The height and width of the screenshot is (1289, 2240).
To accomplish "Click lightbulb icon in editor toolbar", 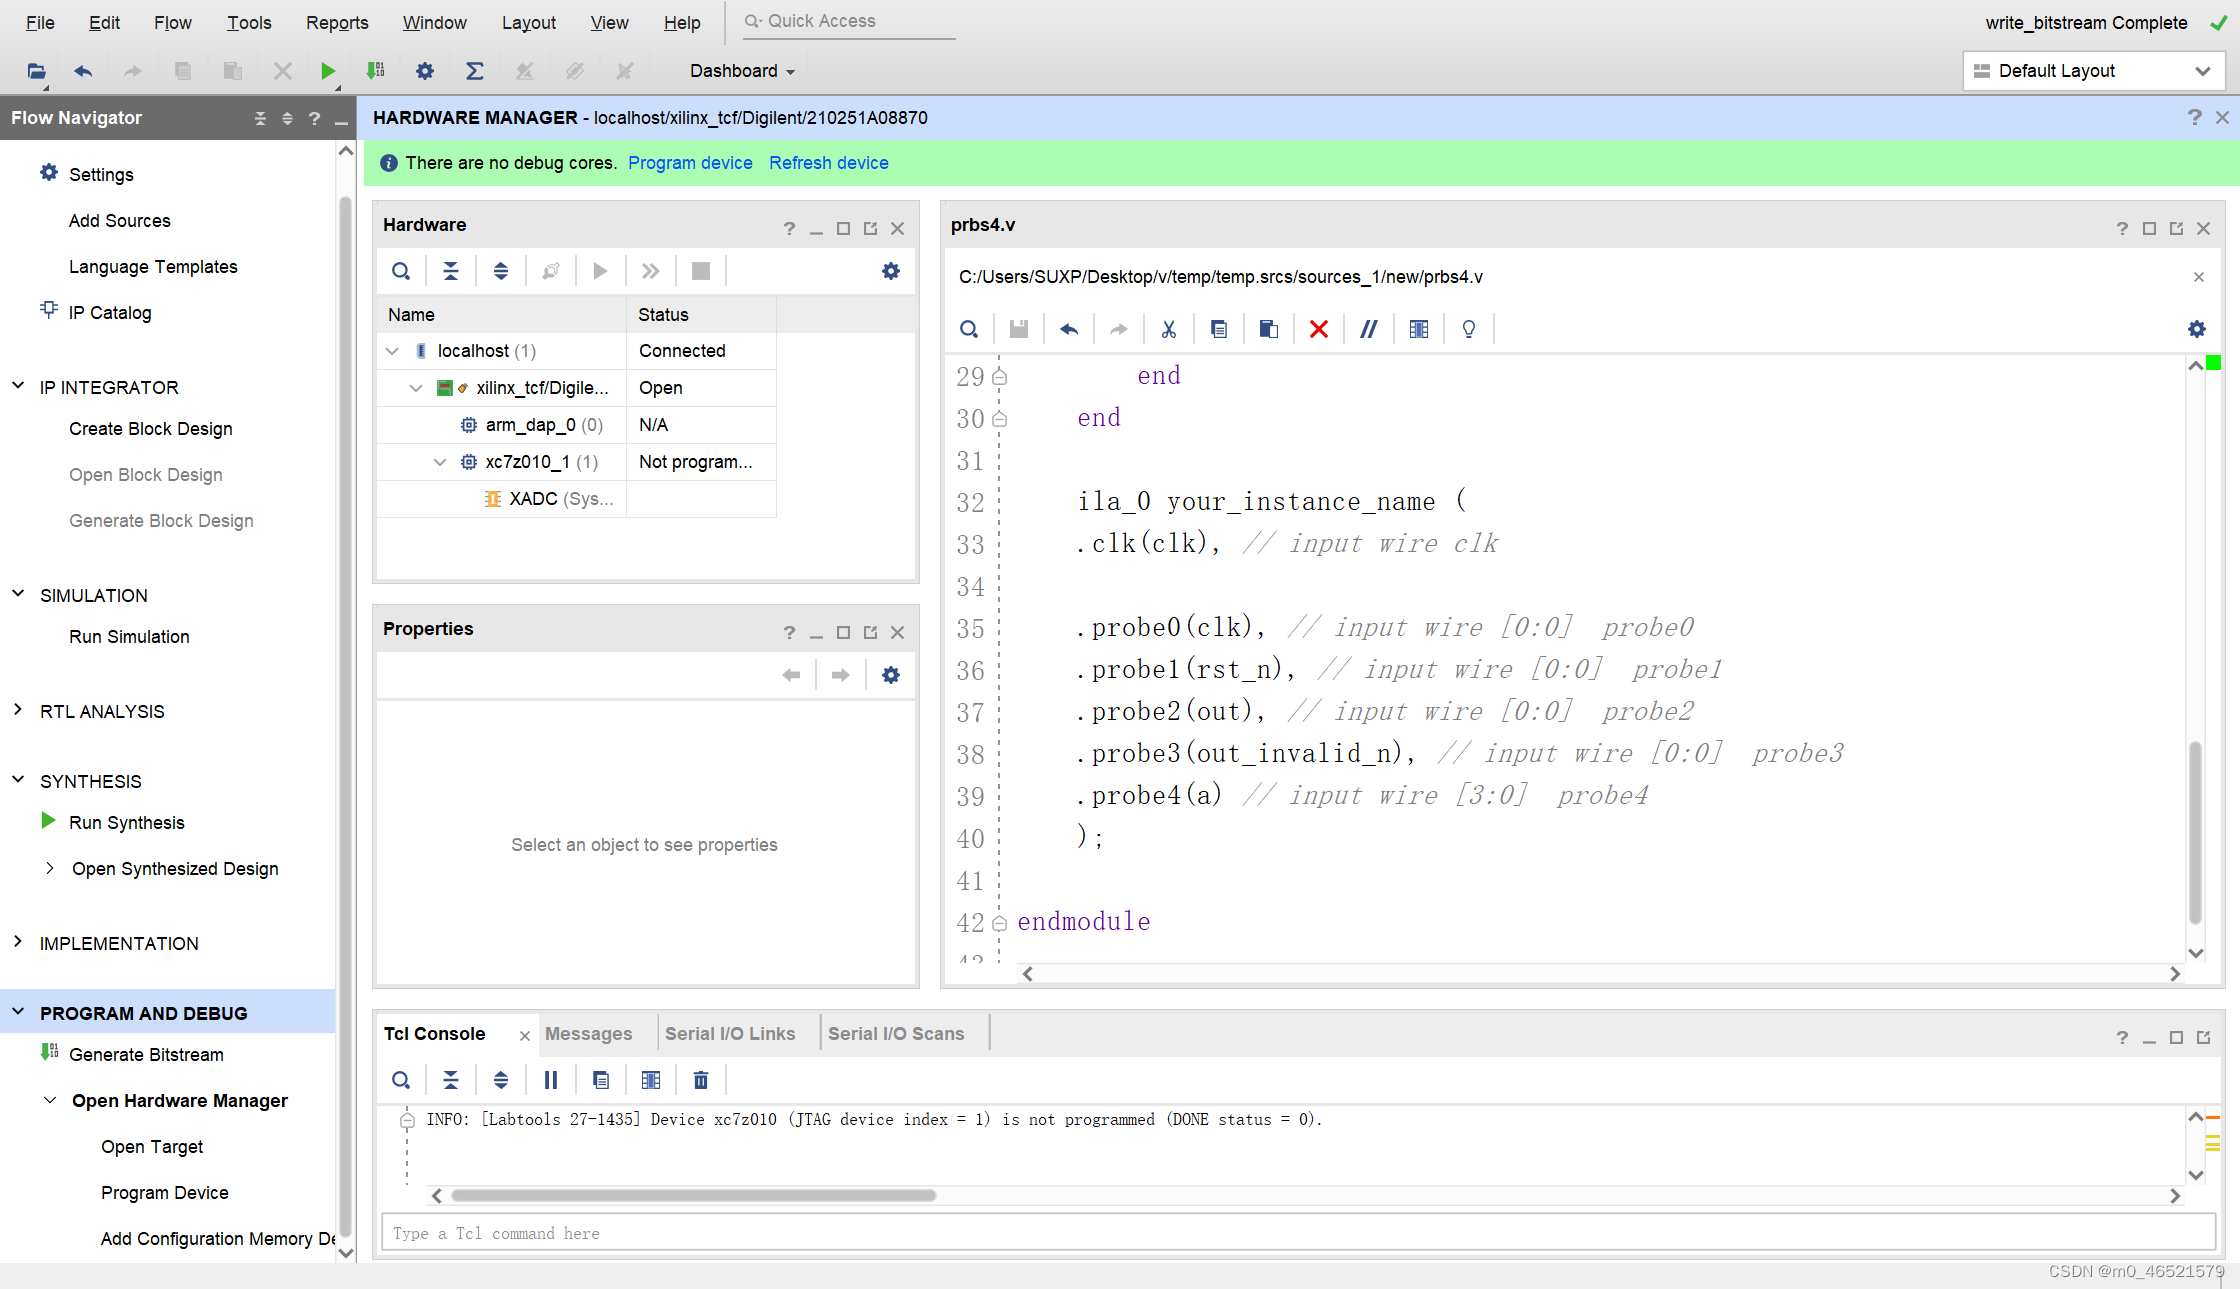I will coord(1468,329).
